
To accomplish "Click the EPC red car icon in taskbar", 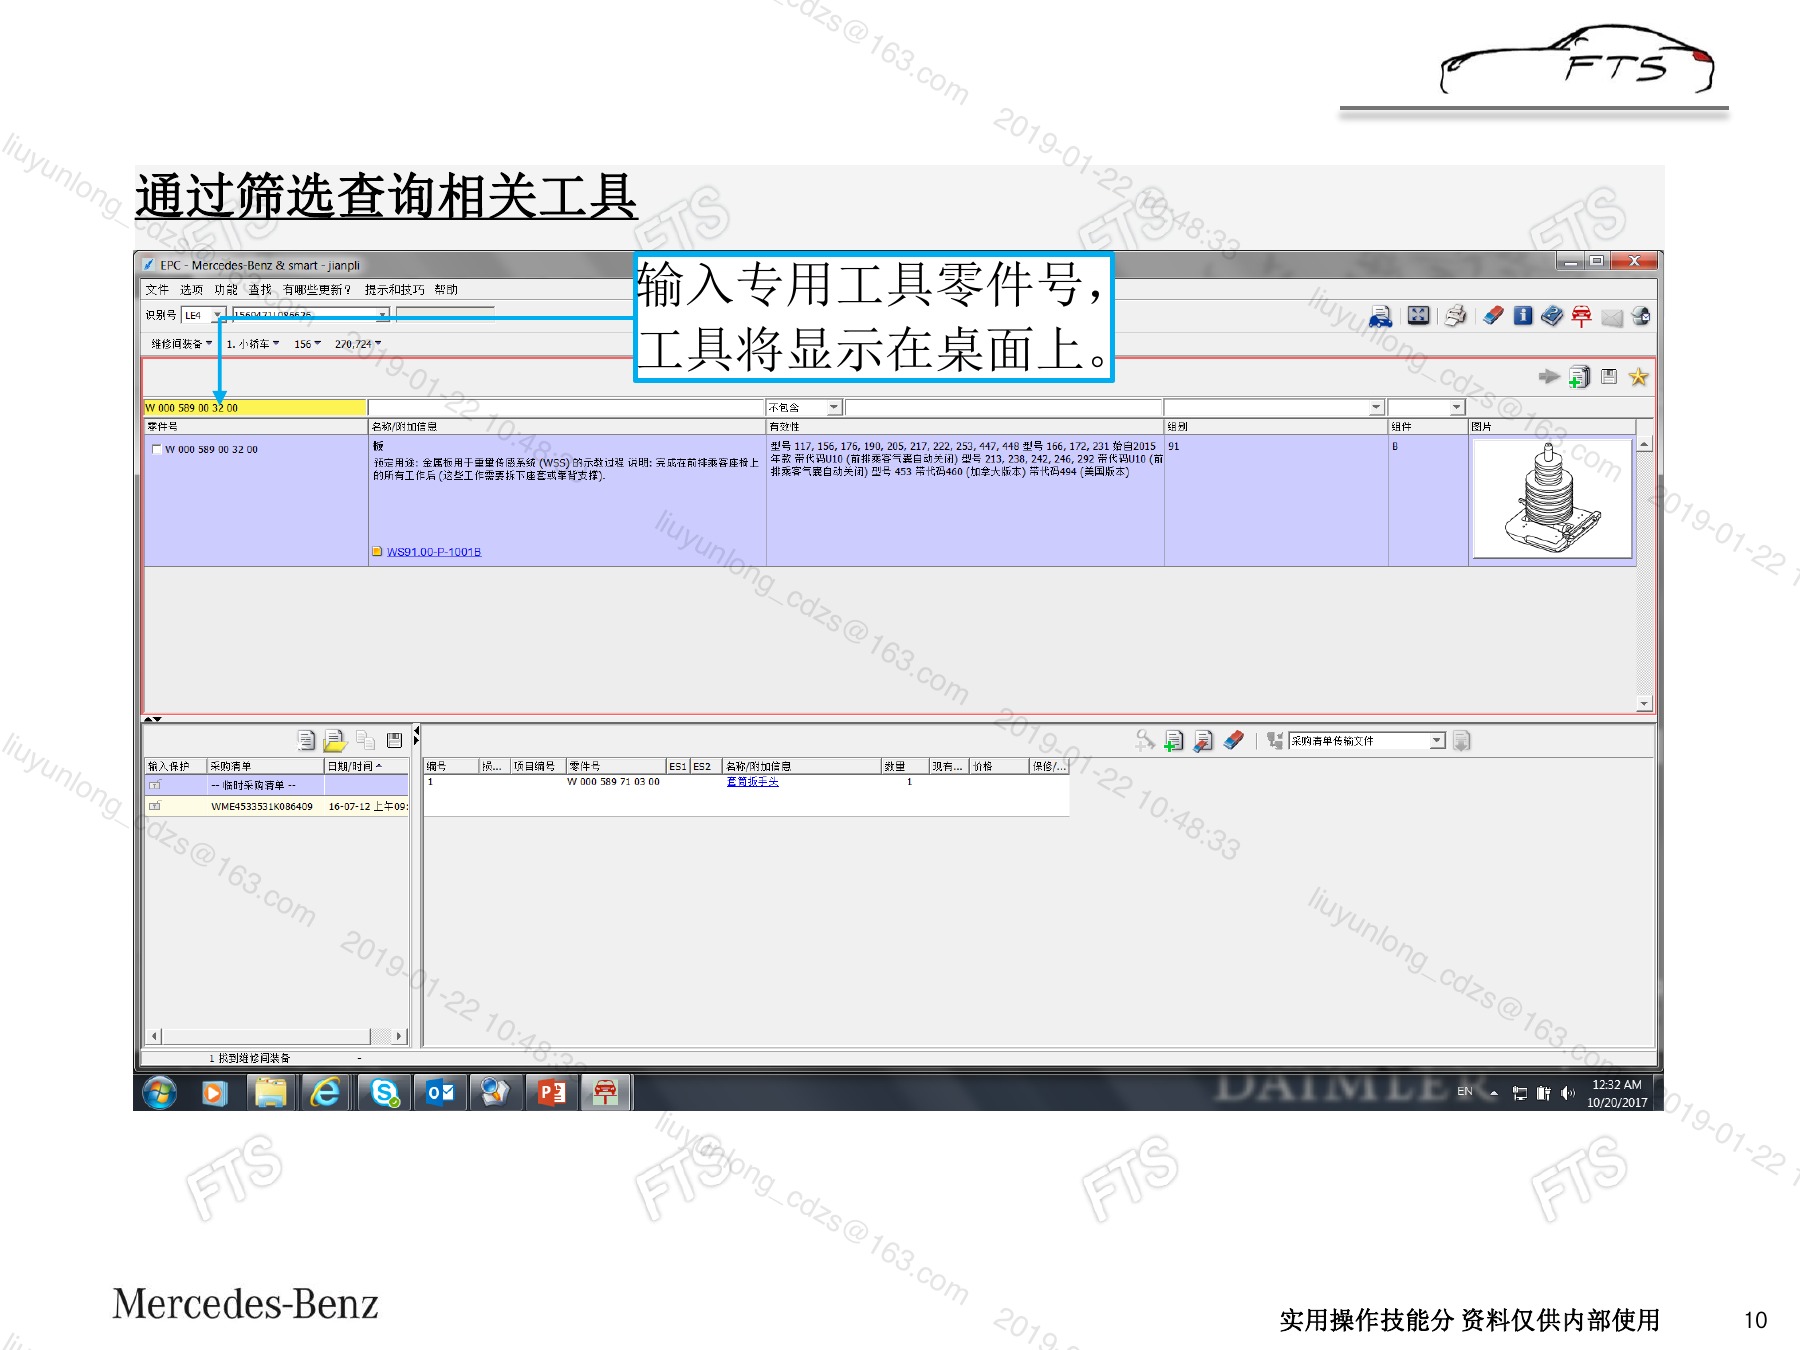I will [606, 1092].
